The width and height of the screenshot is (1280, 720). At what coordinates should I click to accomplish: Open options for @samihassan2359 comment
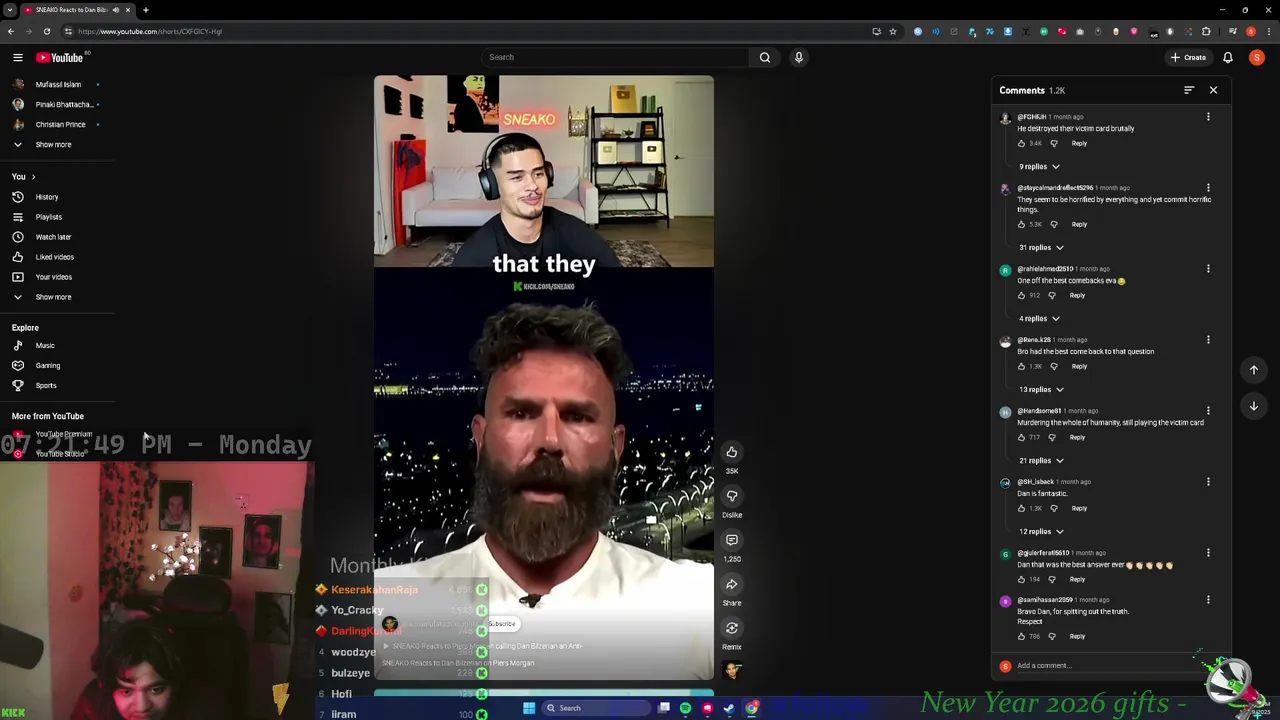pos(1208,600)
